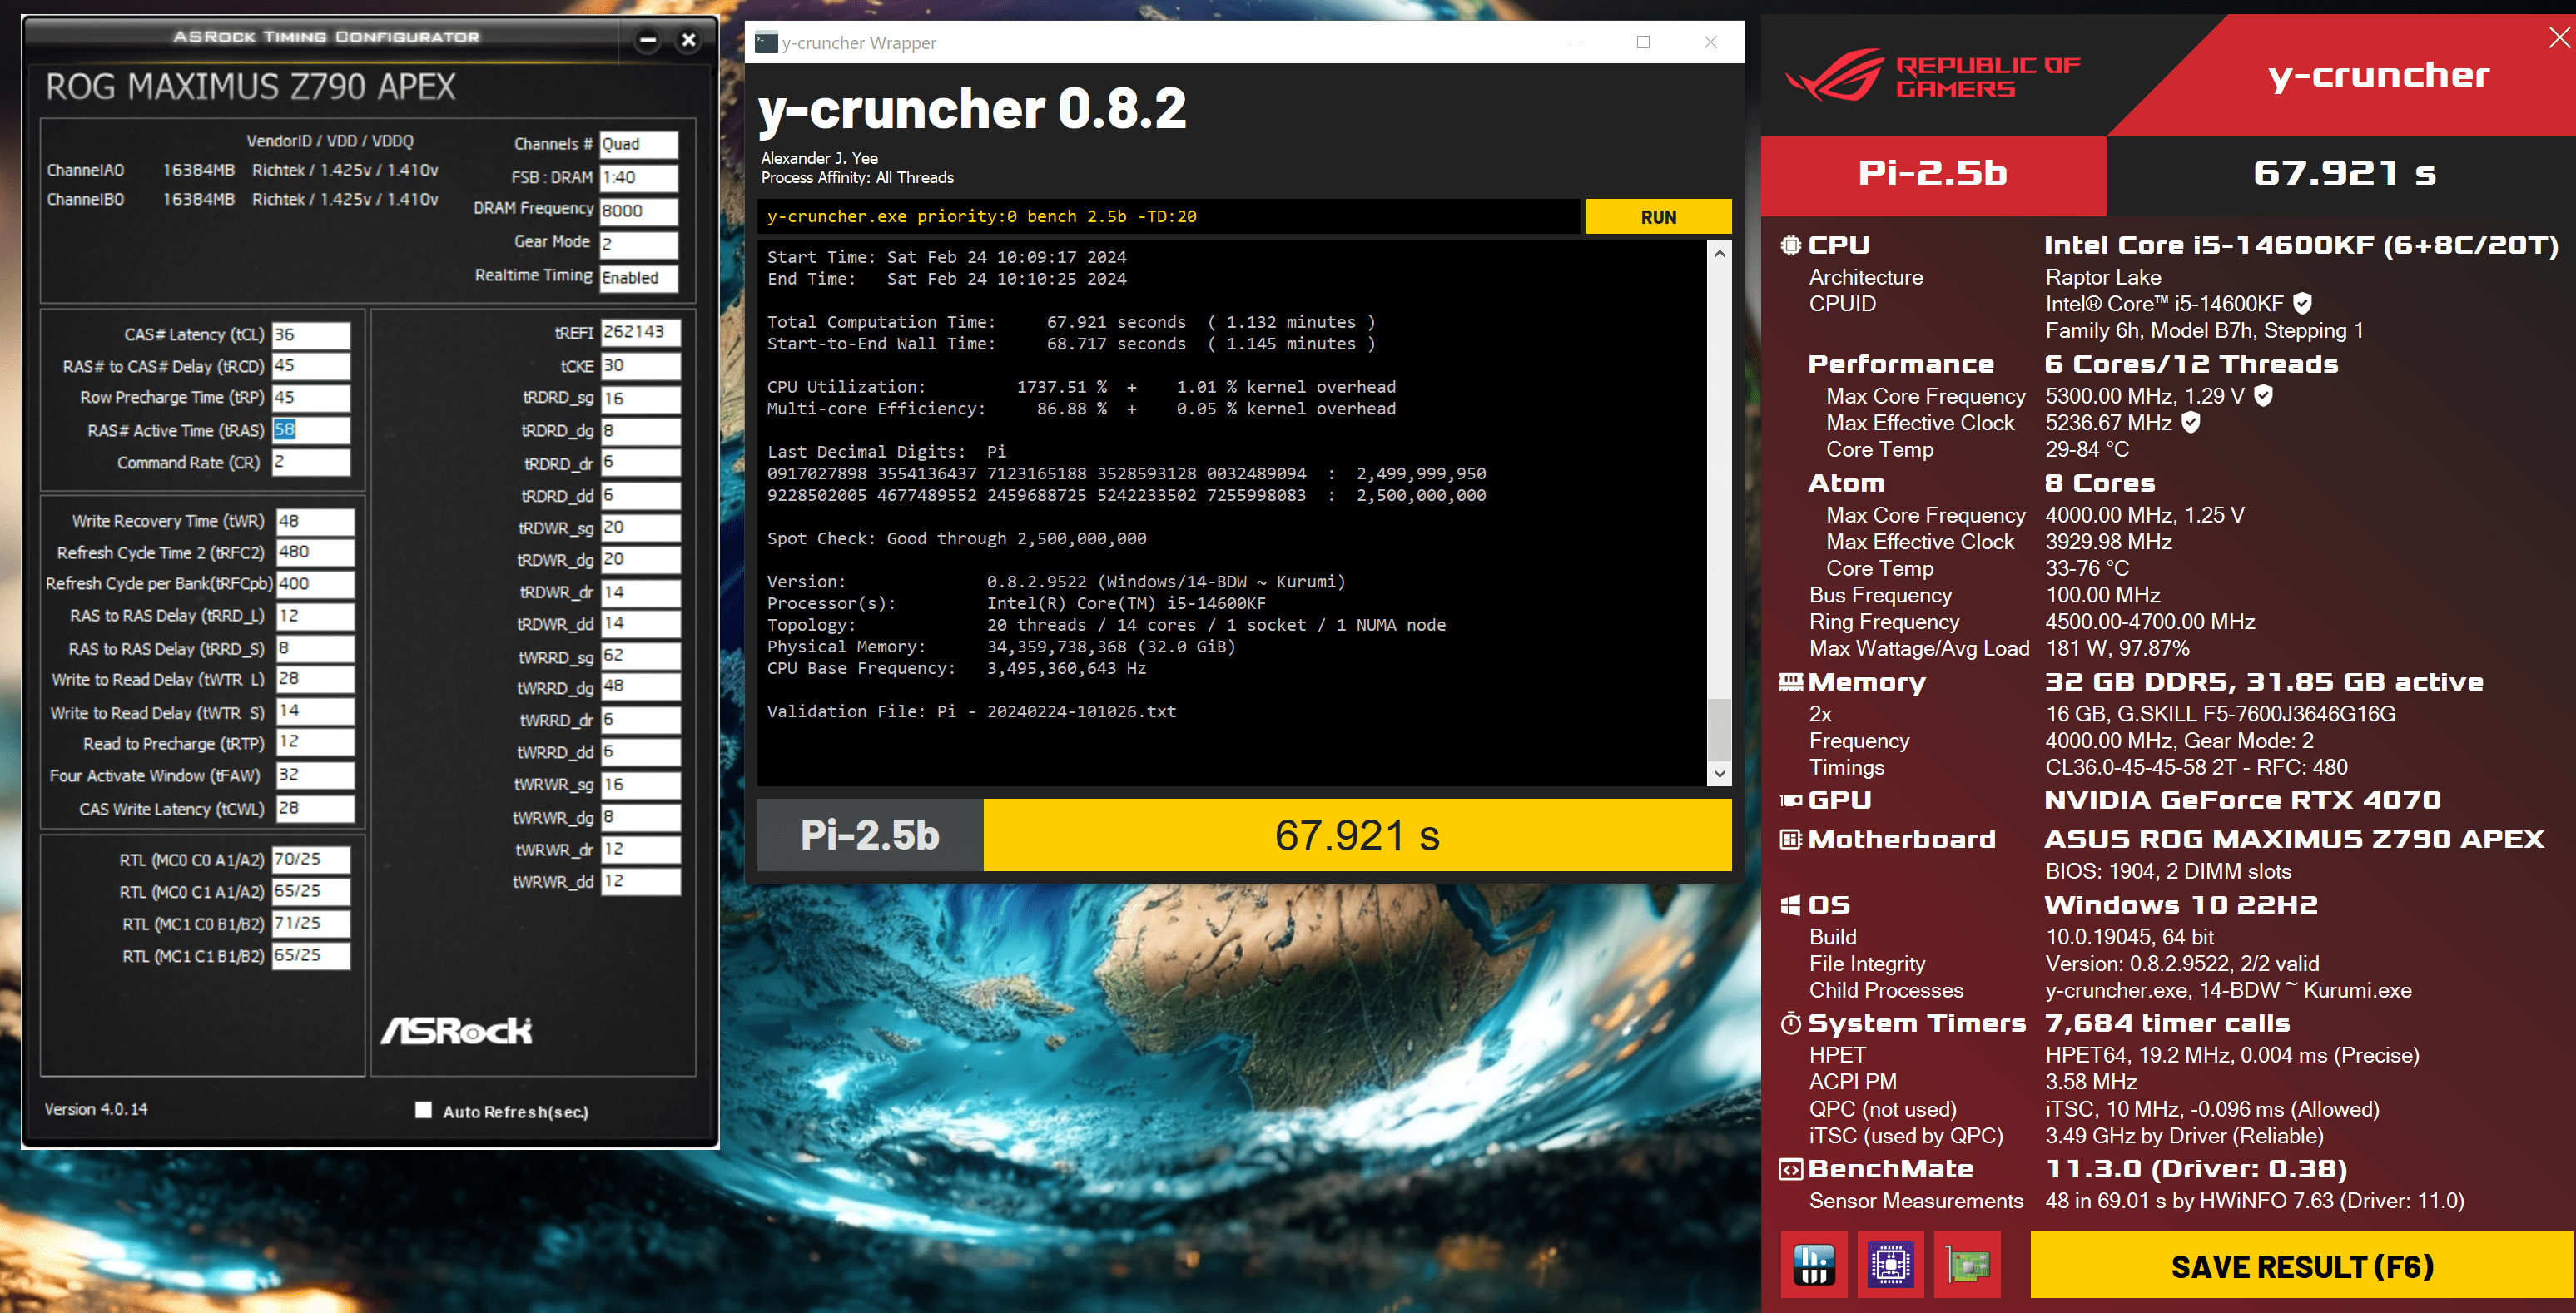Image resolution: width=2576 pixels, height=1313 pixels.
Task: Launch the CPU-Z icon button
Action: (1890, 1265)
